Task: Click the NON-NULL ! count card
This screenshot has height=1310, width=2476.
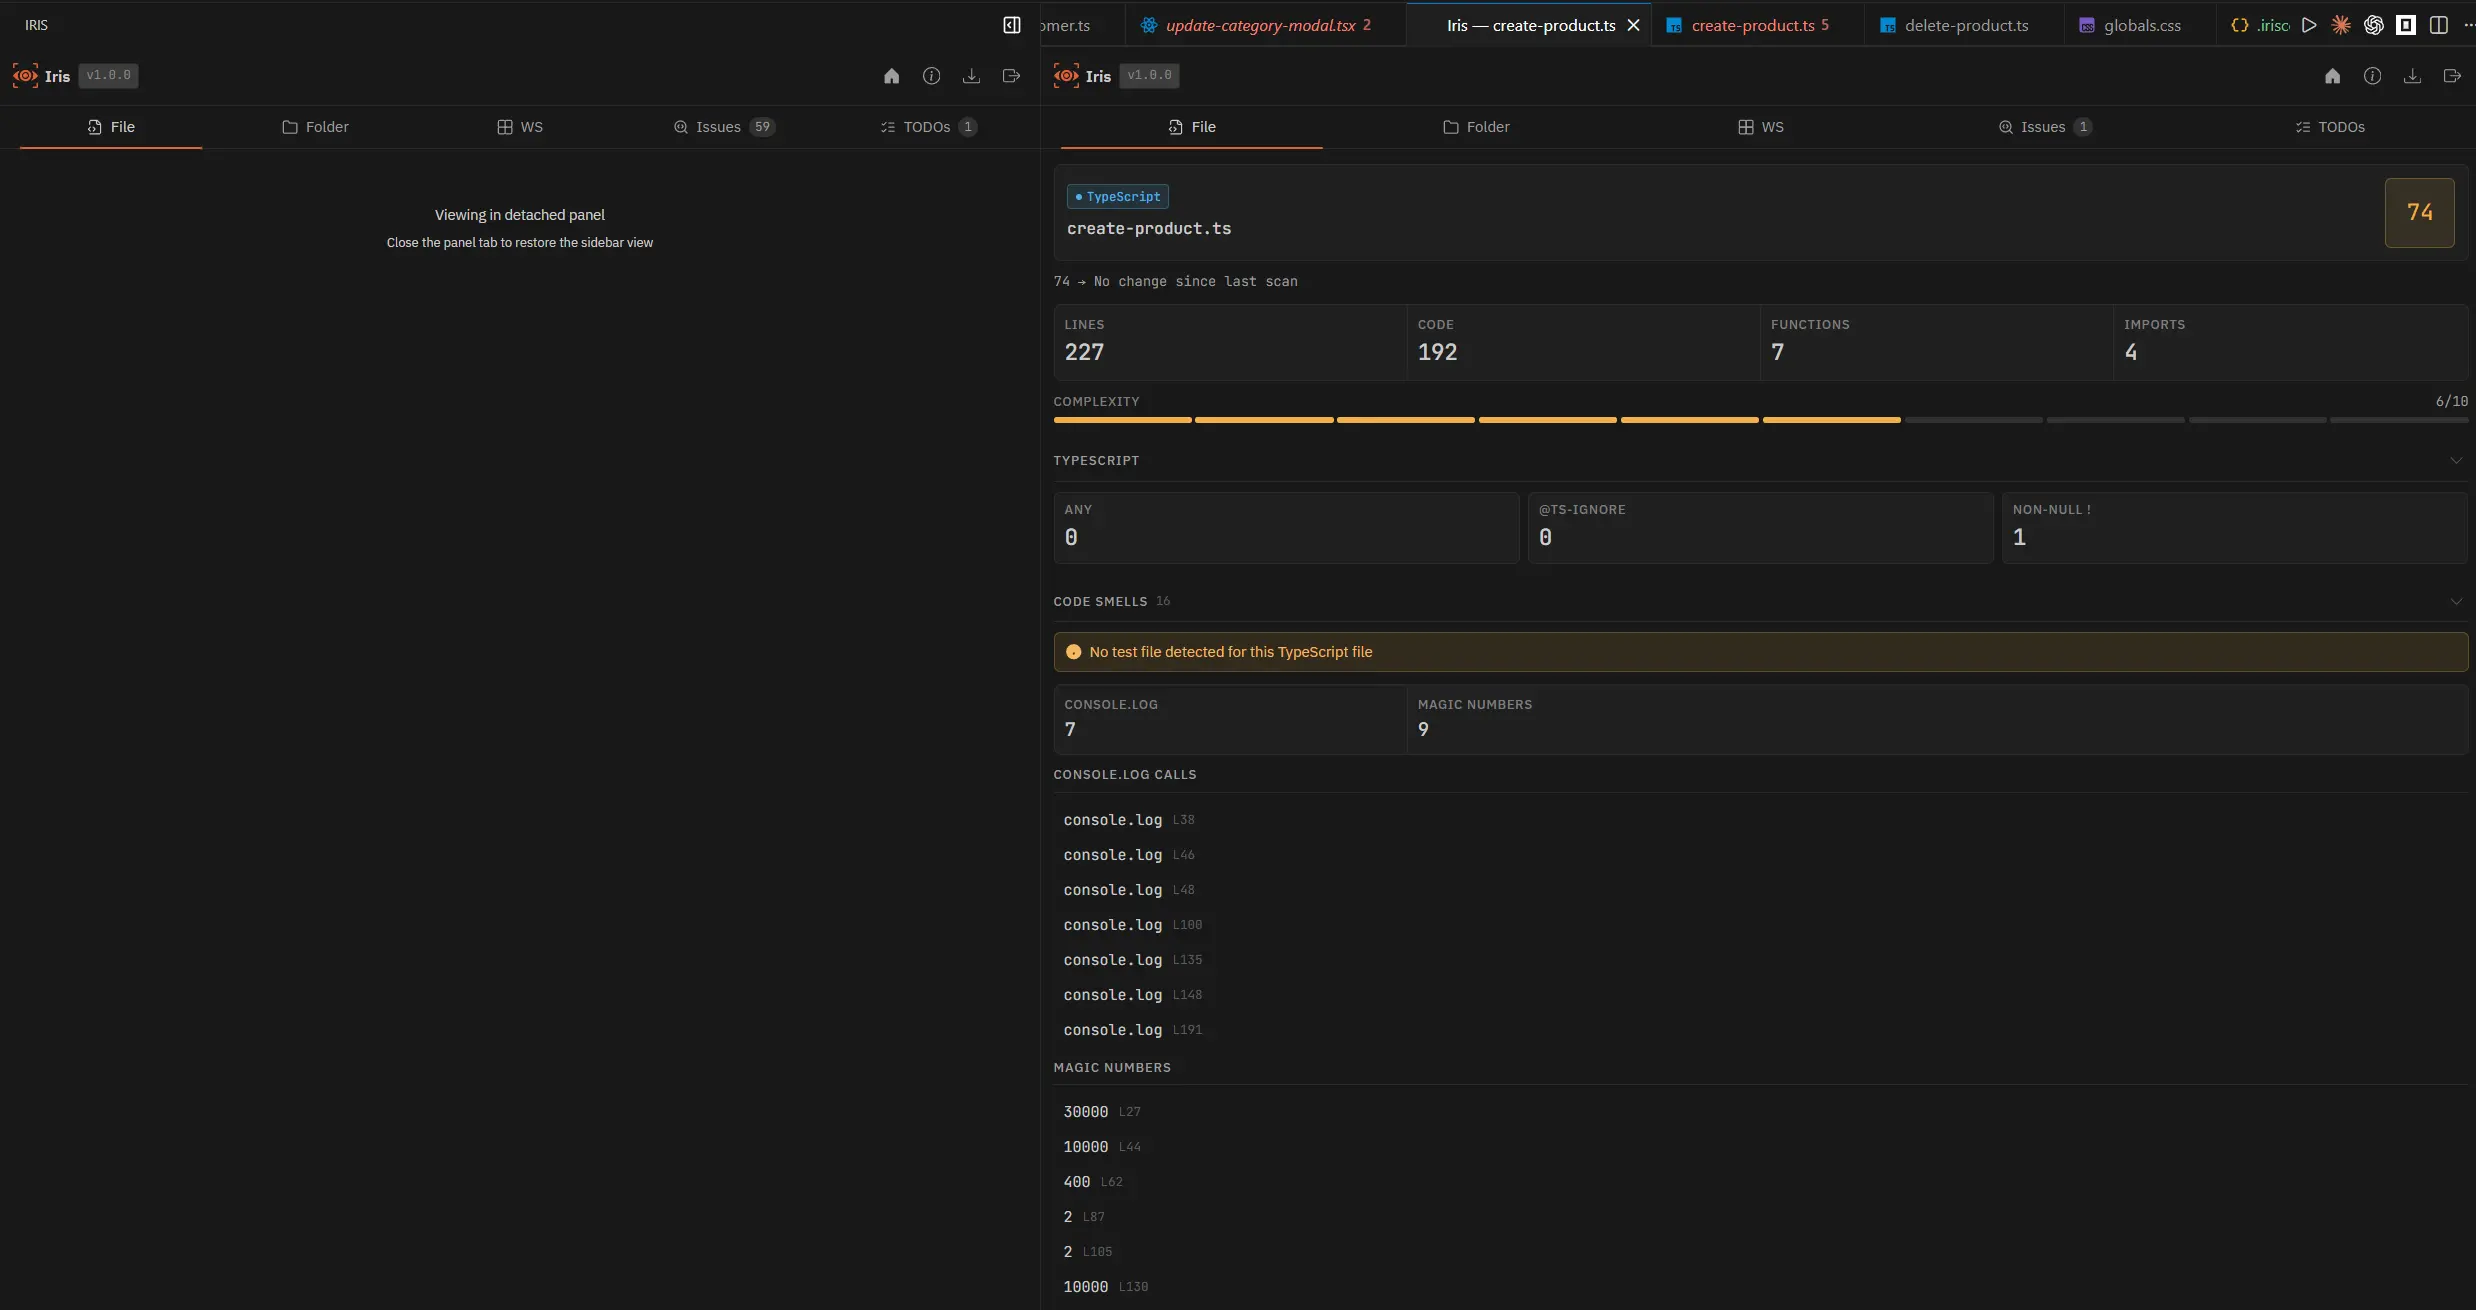Action: (x=2235, y=527)
